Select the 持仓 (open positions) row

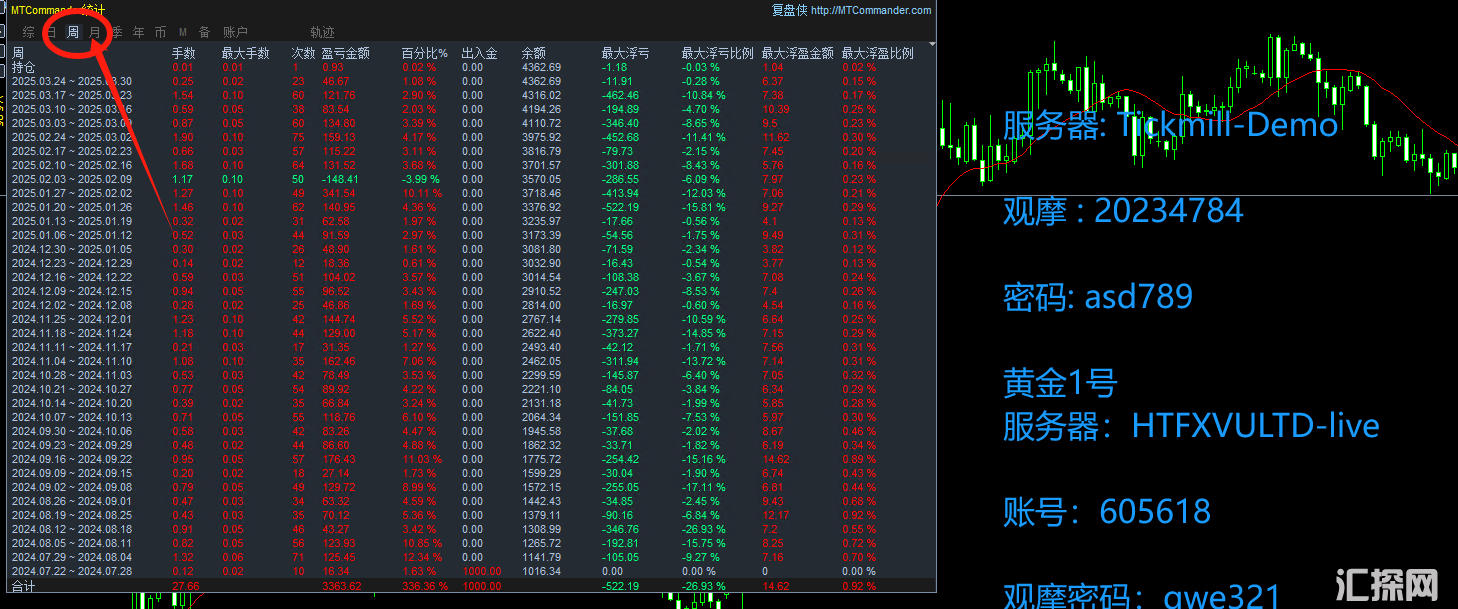pyautogui.click(x=23, y=67)
